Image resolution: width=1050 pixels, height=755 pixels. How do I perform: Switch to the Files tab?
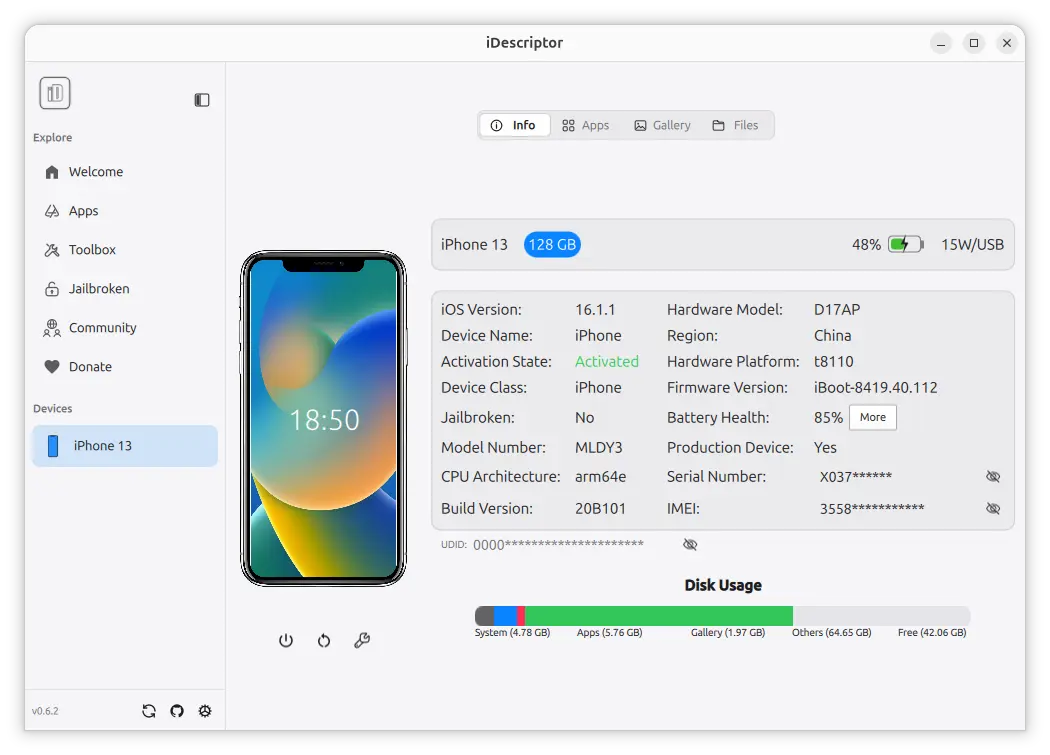click(x=735, y=125)
